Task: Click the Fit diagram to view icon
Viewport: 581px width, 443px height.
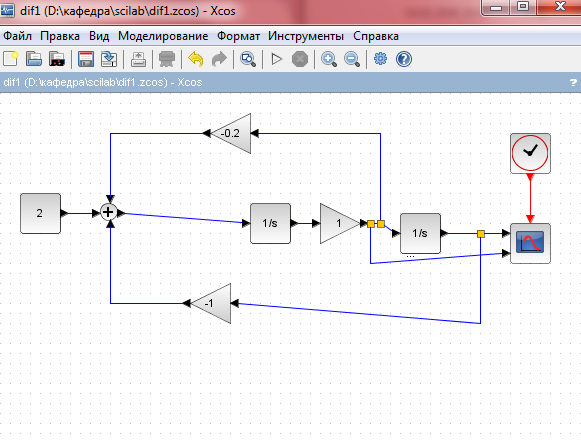Action: point(248,59)
